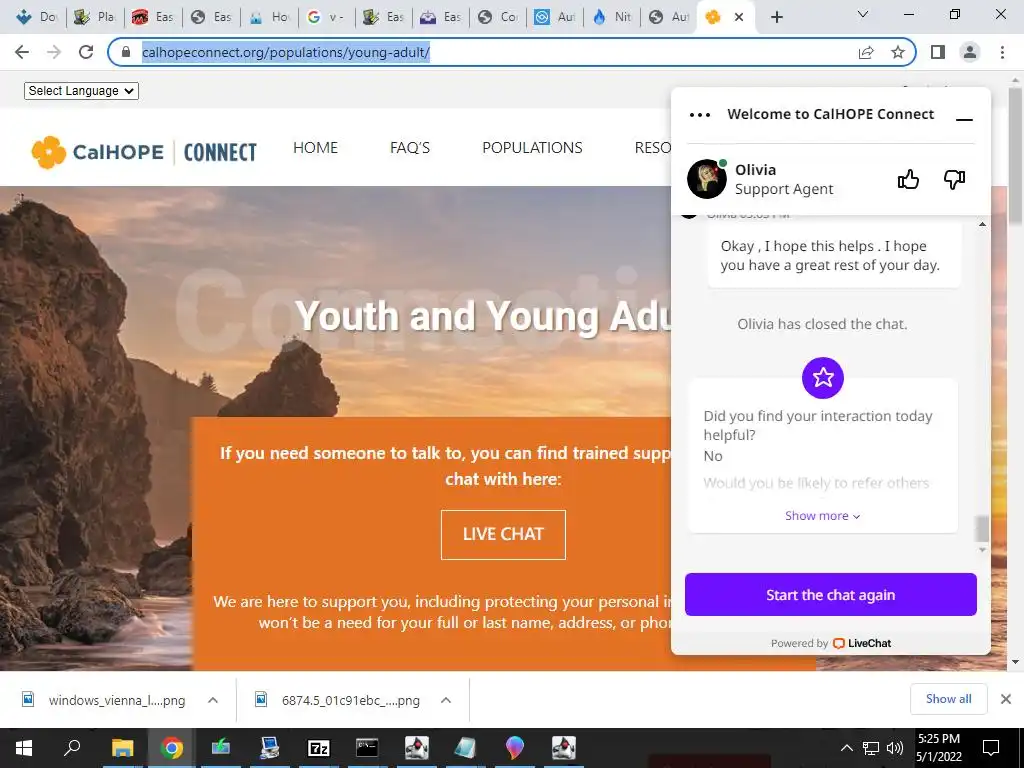Click the browser forward arrow
Screen dimensions: 1024x768
click(54, 52)
